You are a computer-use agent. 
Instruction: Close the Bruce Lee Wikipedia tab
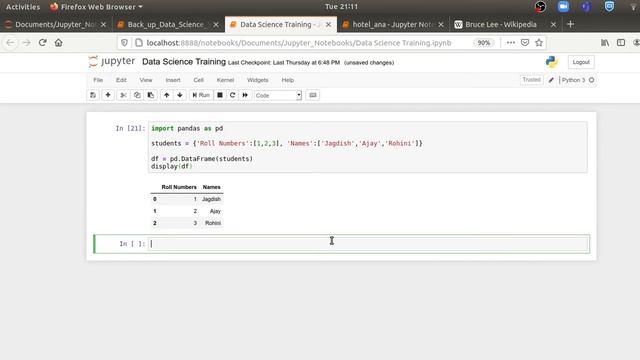coord(553,24)
